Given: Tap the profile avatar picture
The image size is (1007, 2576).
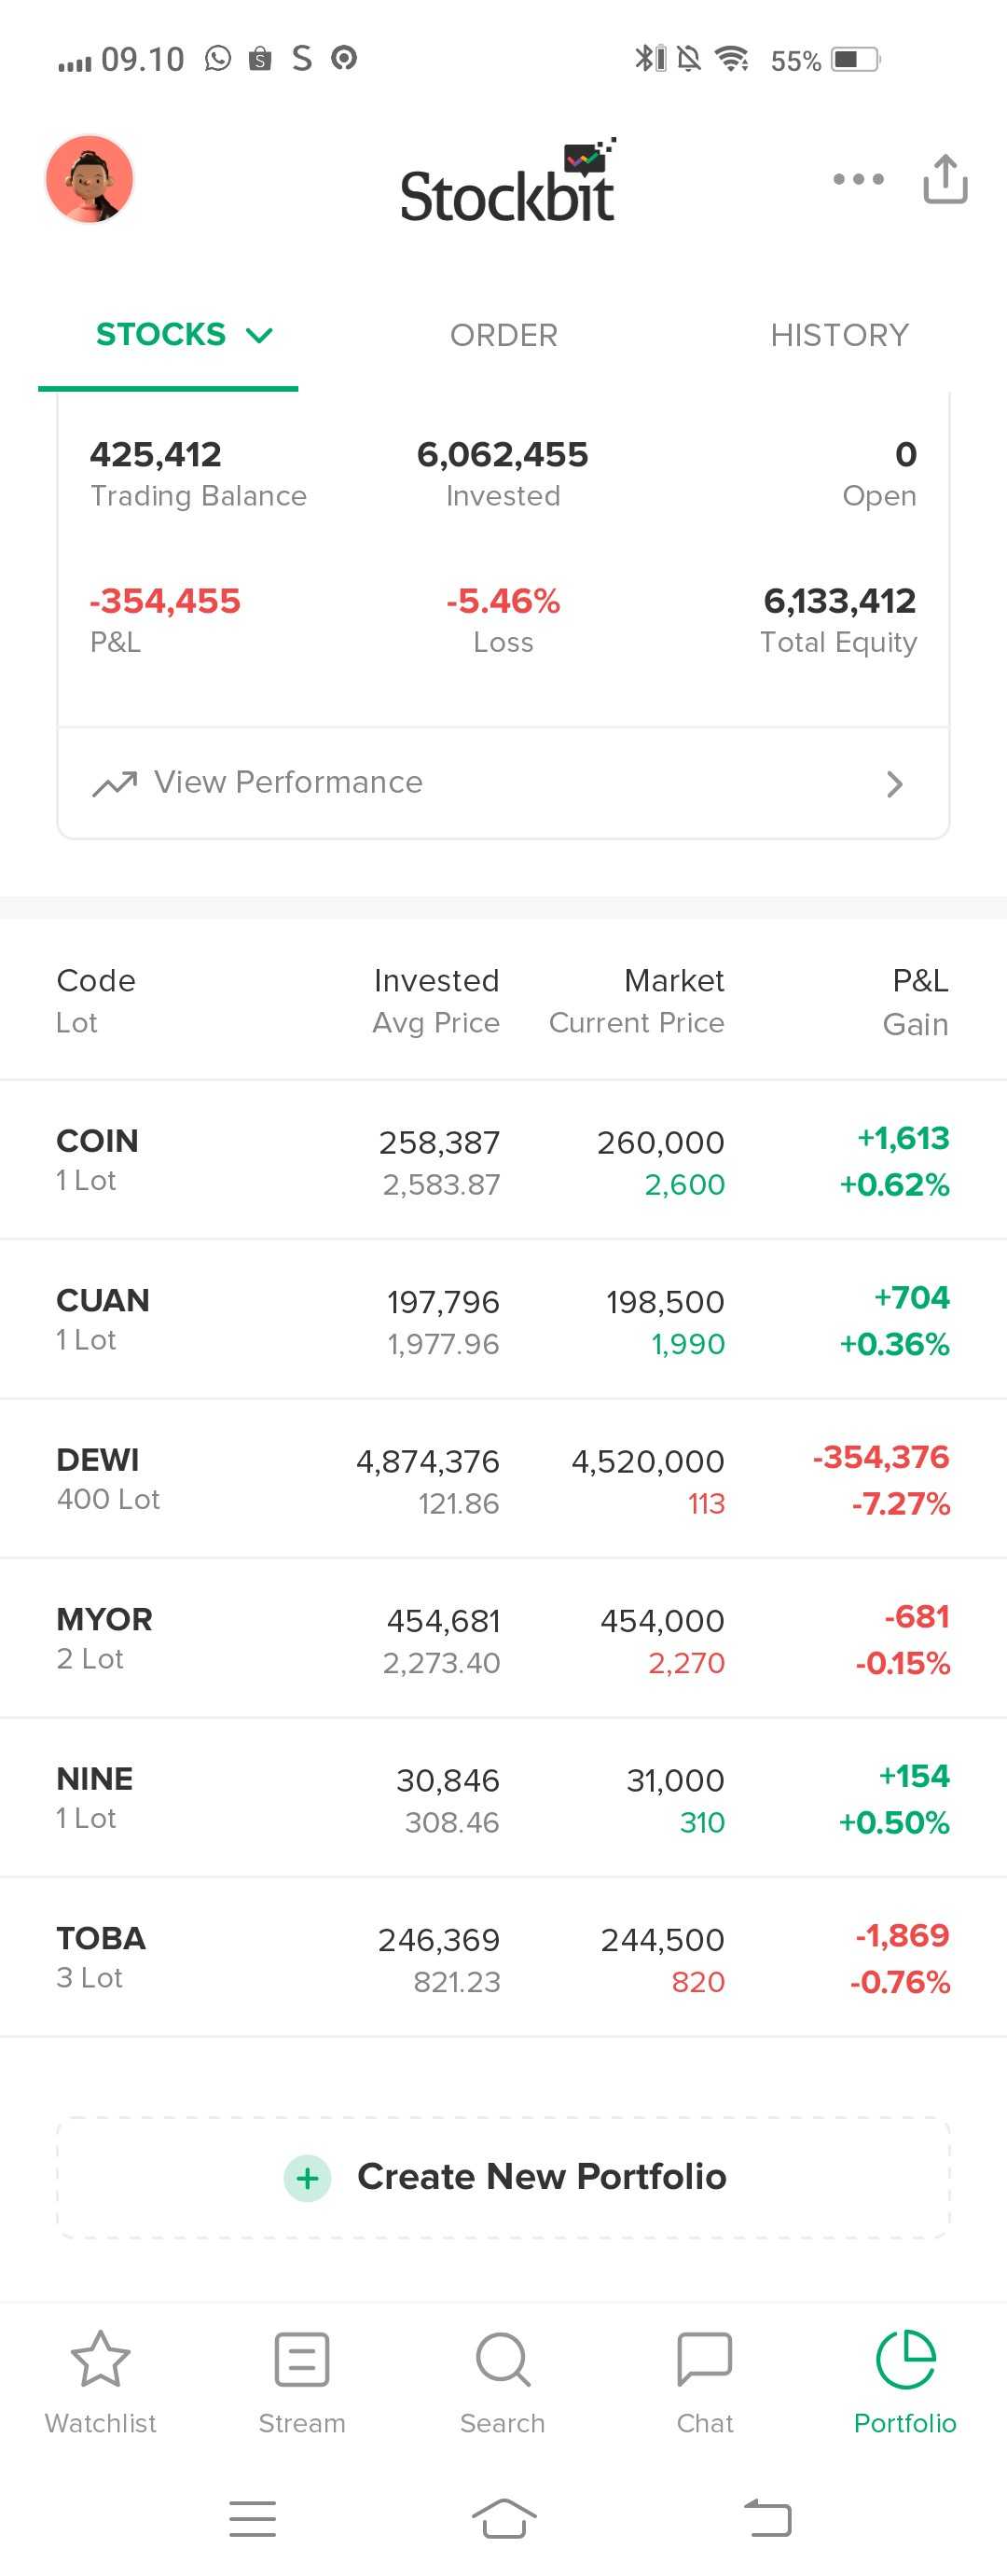Looking at the screenshot, I should (90, 179).
